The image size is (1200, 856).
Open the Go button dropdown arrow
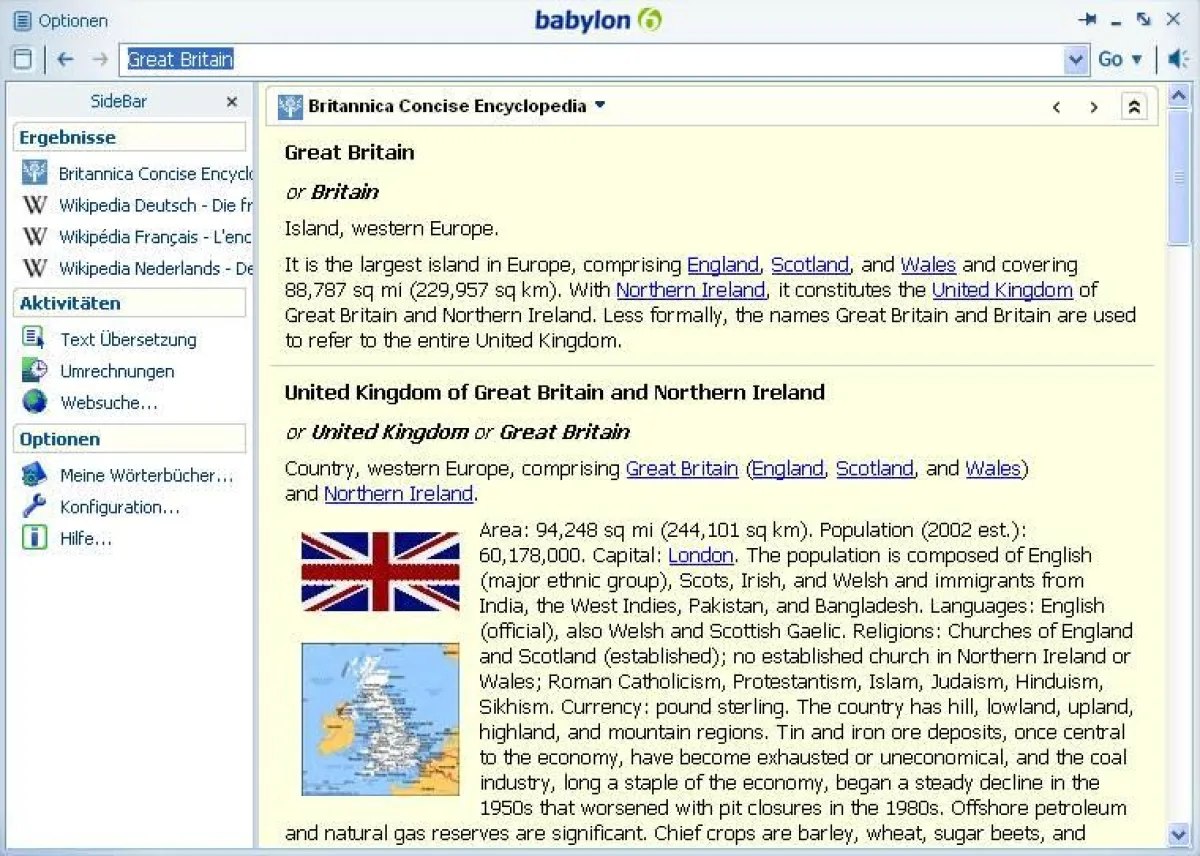(x=1139, y=59)
